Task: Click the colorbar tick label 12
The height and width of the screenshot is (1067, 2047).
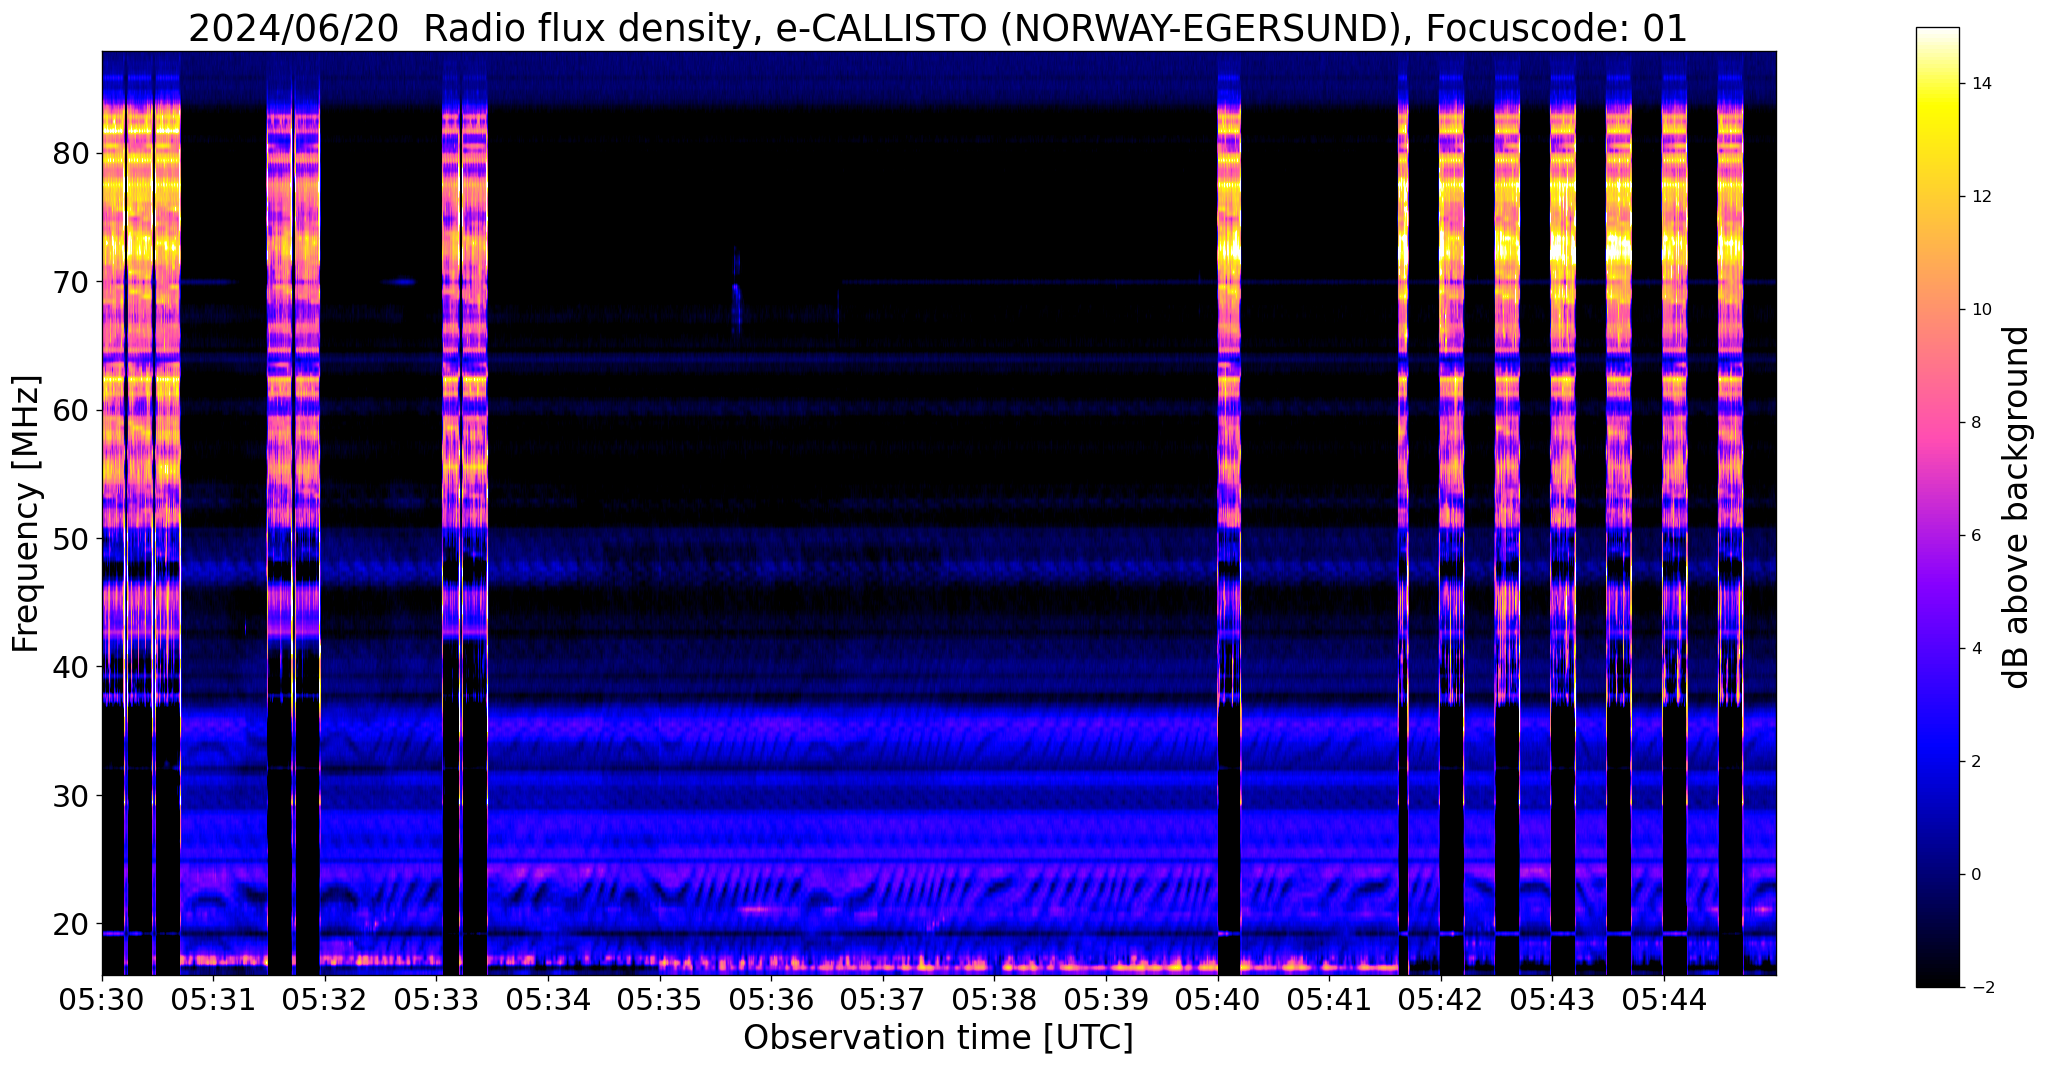Action: pos(1978,197)
